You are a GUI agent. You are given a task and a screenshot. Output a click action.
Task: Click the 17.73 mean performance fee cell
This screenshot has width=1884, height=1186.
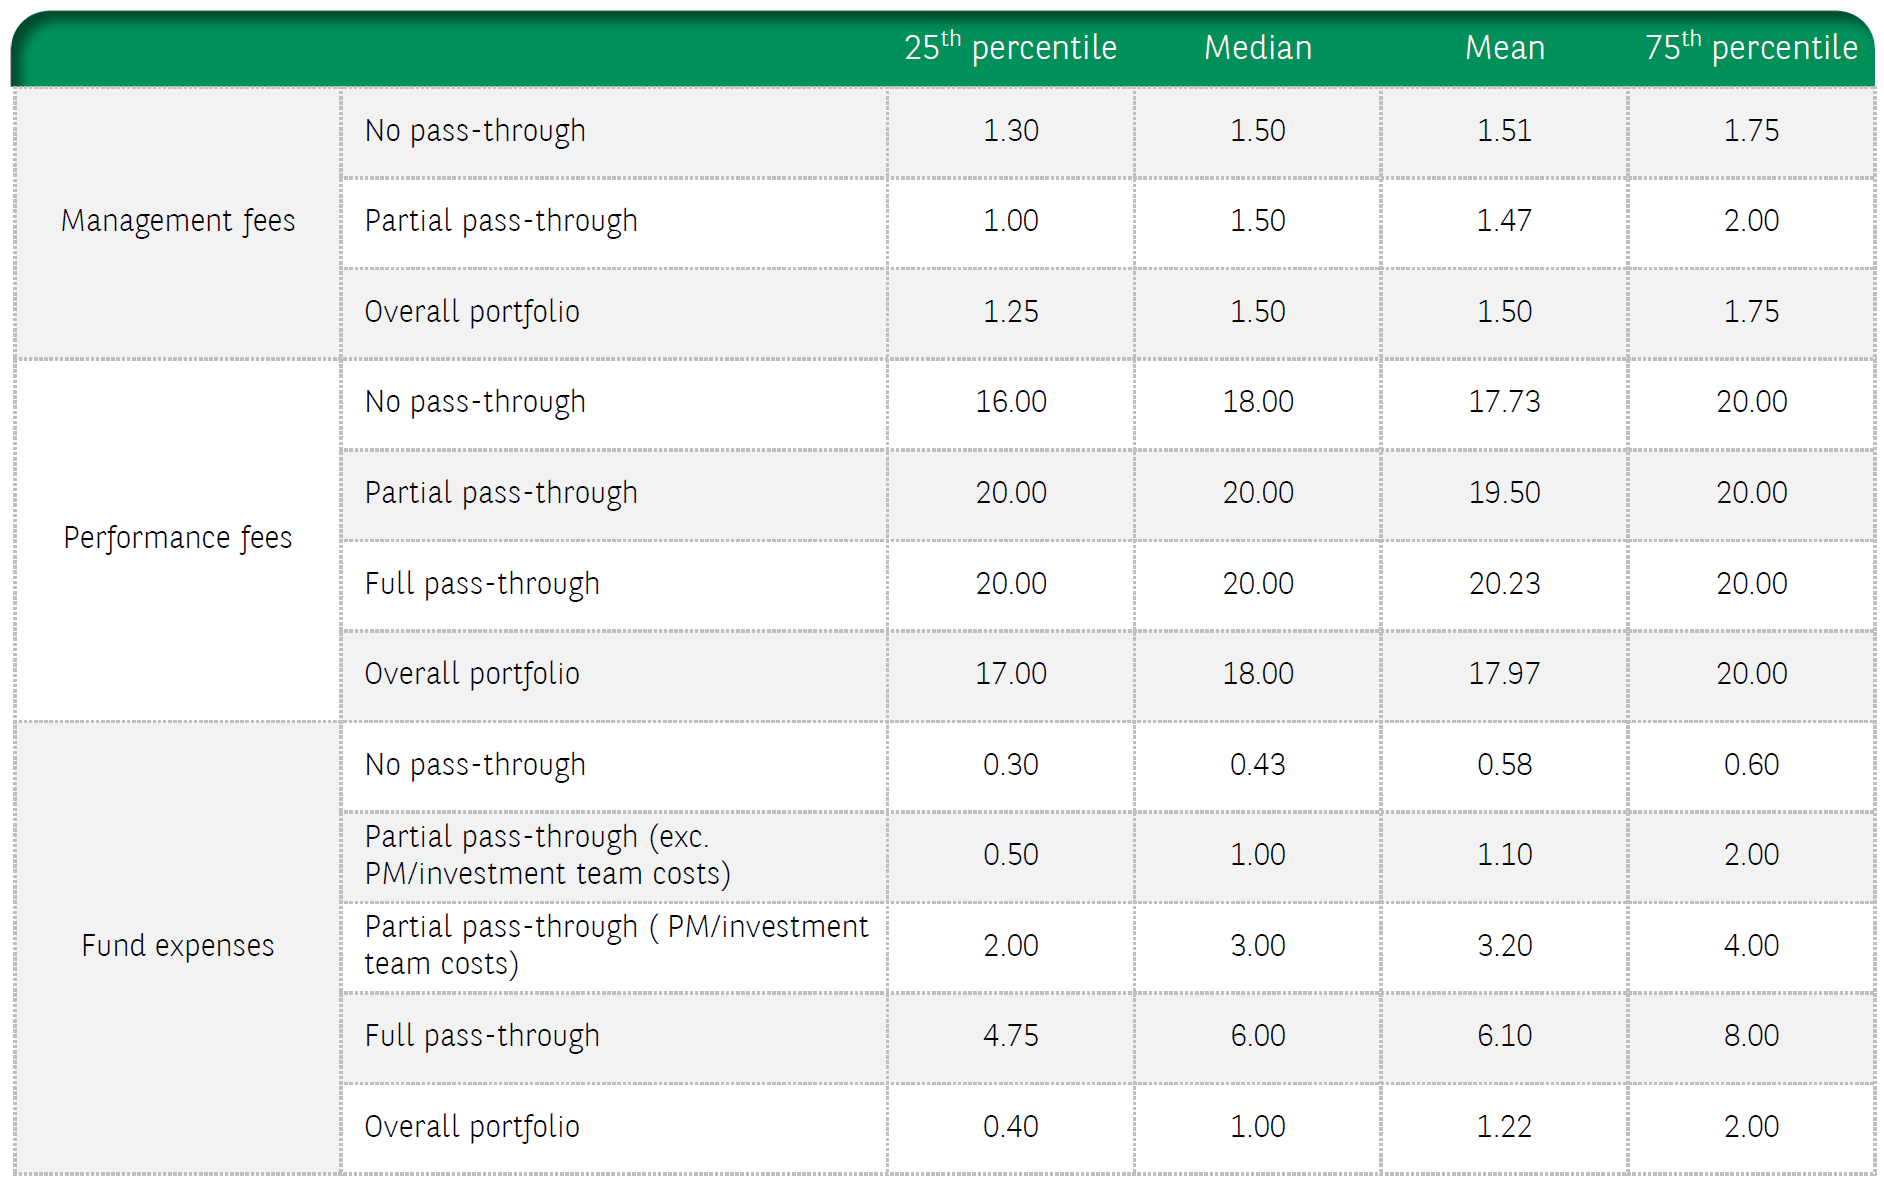point(1504,402)
